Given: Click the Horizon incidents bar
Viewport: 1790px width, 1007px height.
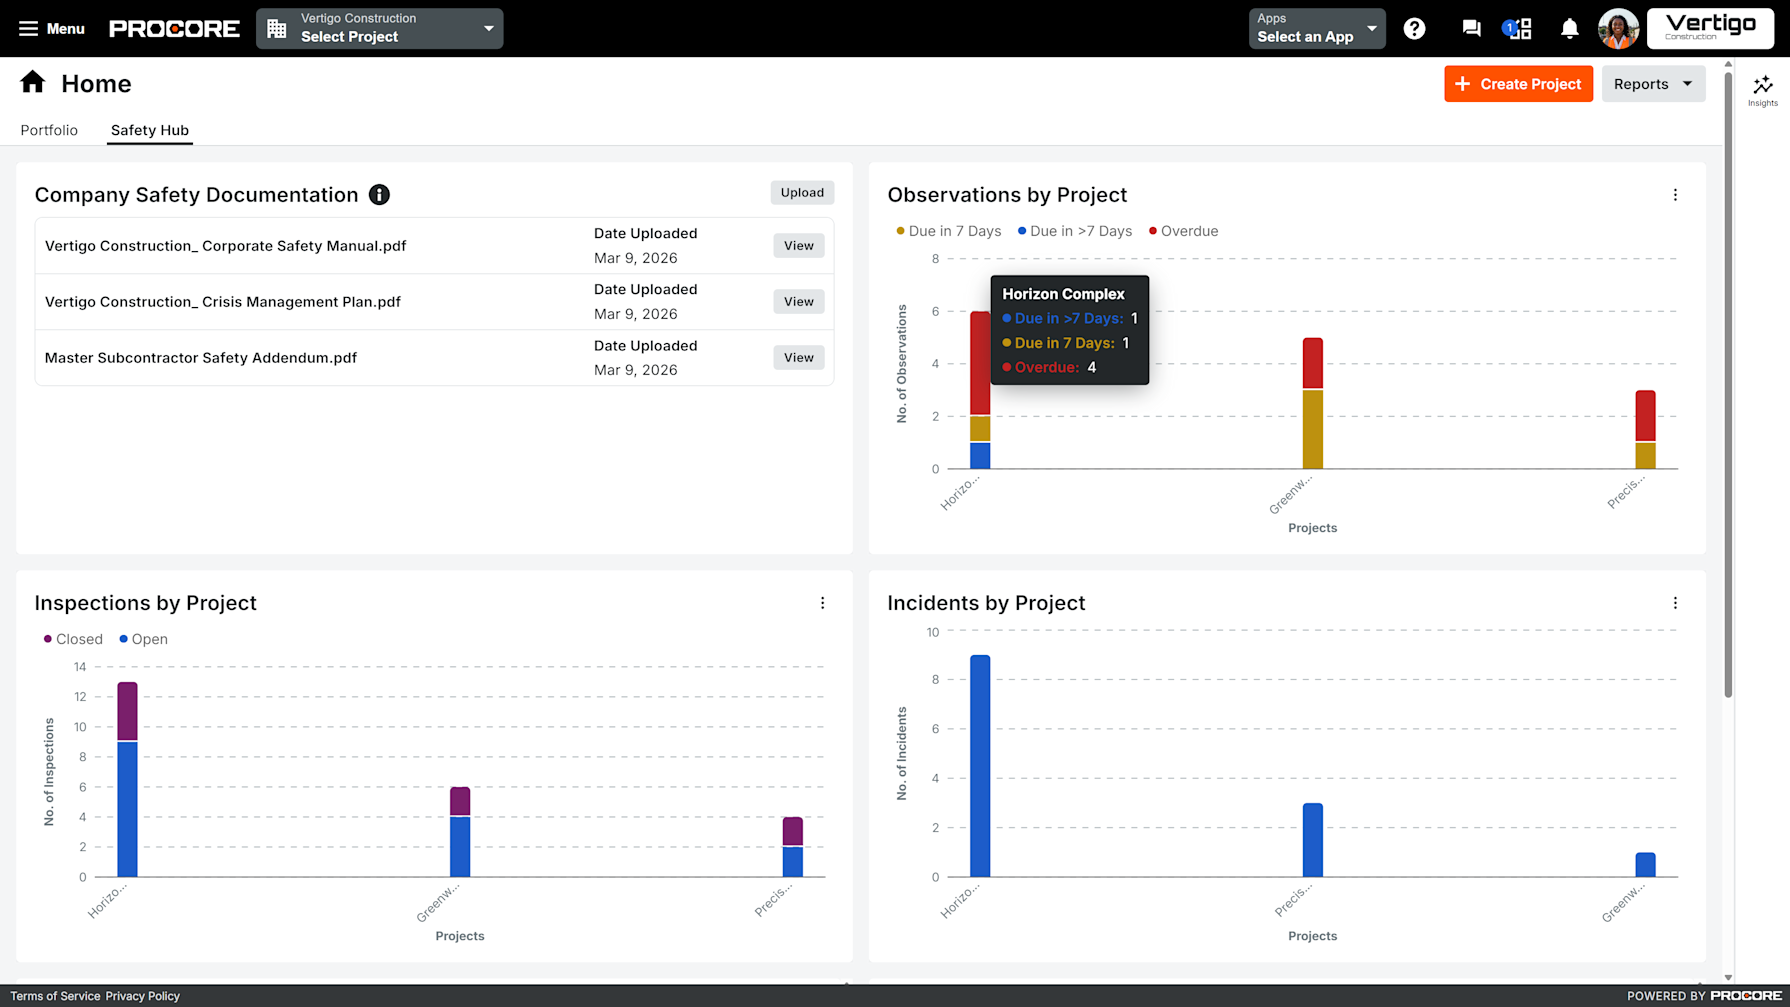Looking at the screenshot, I should pyautogui.click(x=980, y=766).
